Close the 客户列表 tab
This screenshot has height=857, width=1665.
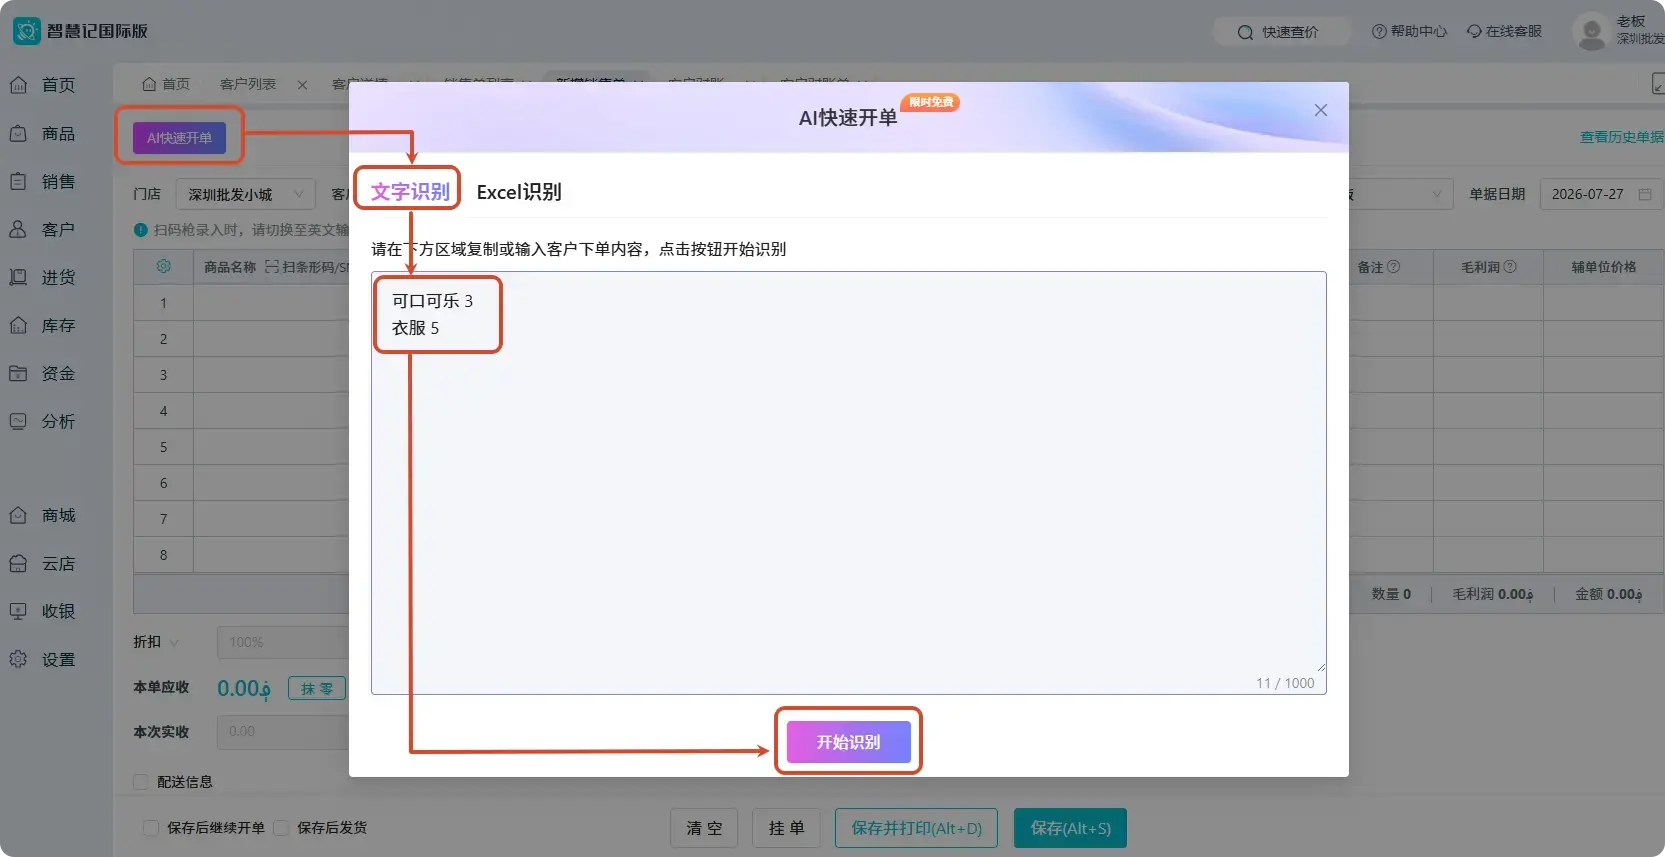(x=302, y=85)
